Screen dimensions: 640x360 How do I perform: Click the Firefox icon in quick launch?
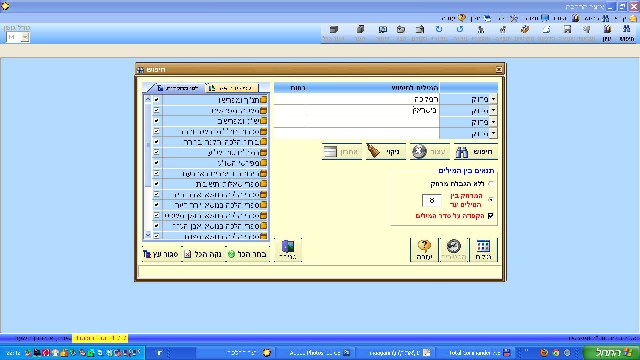[544, 353]
